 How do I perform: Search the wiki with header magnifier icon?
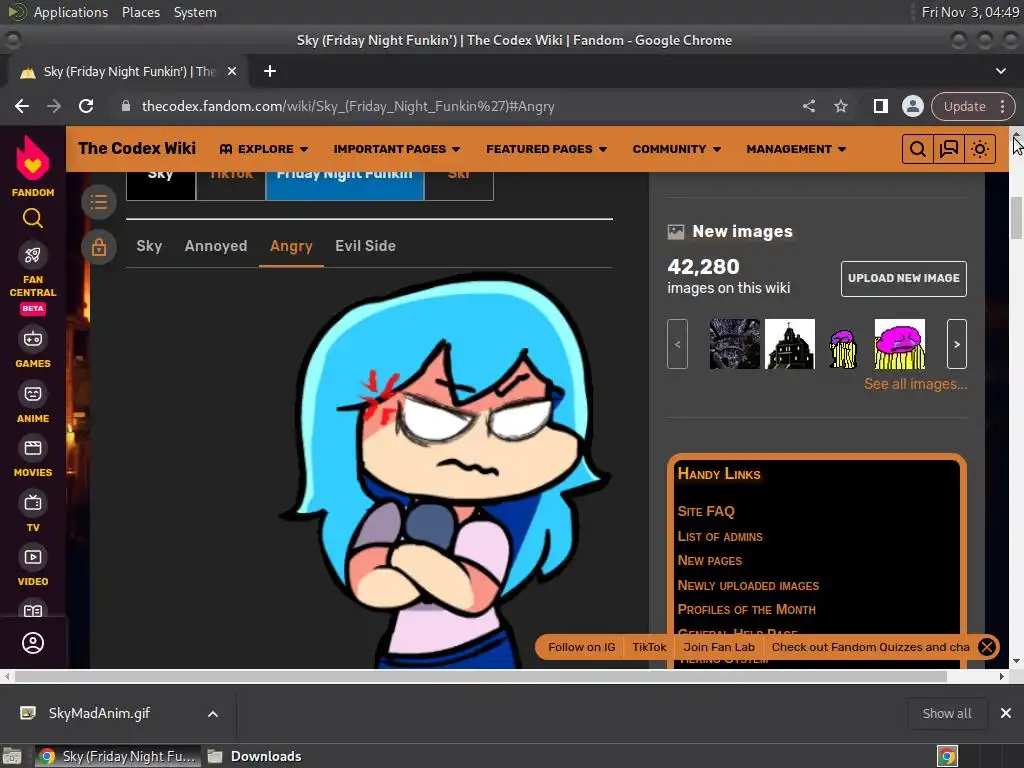coord(918,149)
